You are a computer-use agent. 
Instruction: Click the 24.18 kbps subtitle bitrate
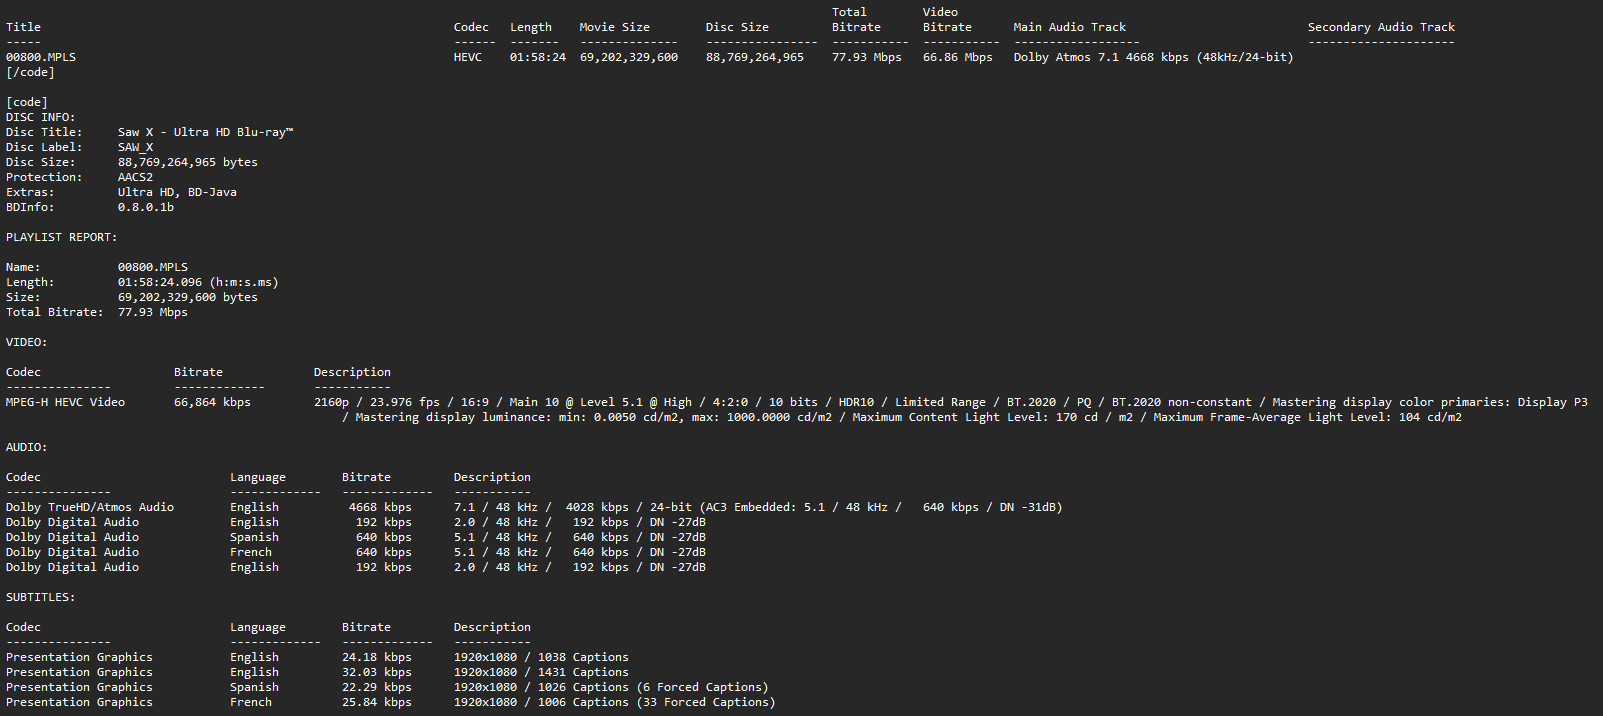point(376,657)
